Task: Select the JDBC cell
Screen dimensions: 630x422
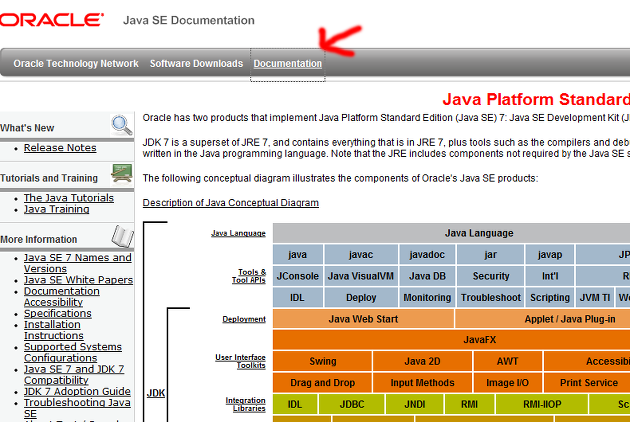Action: [x=352, y=404]
